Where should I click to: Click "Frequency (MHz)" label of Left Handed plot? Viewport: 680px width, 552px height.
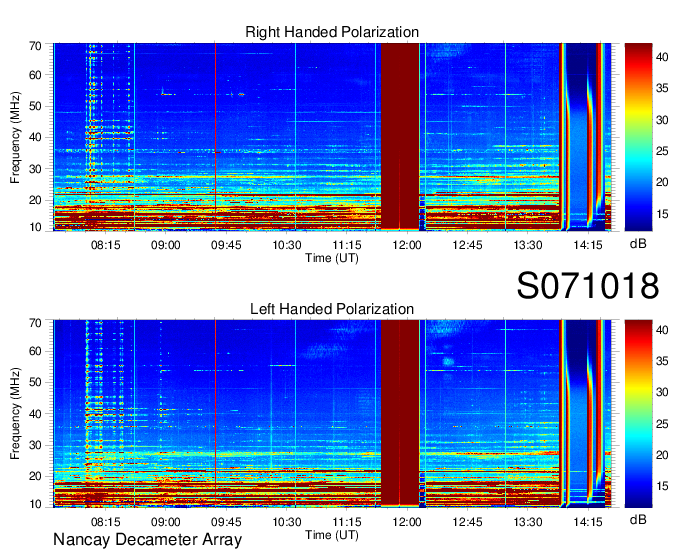pos(15,414)
